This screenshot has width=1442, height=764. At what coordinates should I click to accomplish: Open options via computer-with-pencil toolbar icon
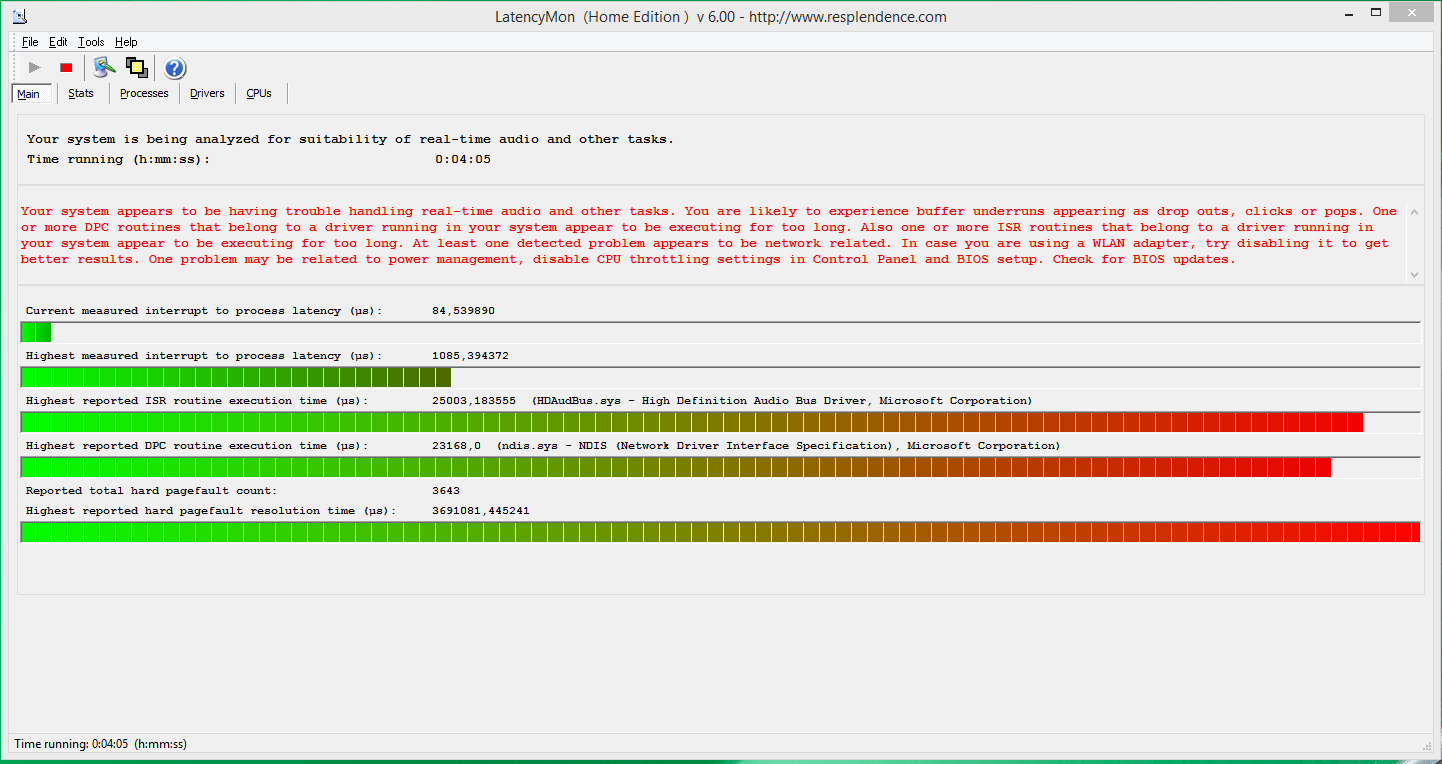click(104, 68)
